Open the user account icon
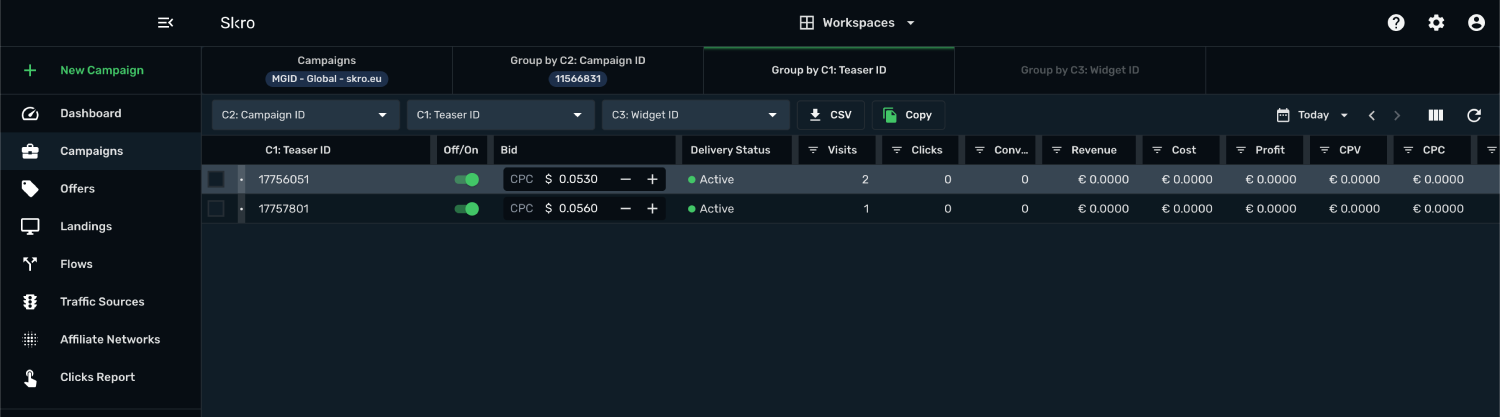1500x417 pixels. [1476, 23]
